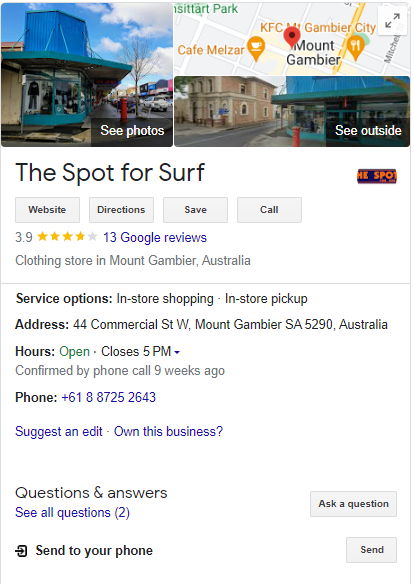Open the 13 Google reviews link
This screenshot has height=584, width=414.
tap(155, 237)
